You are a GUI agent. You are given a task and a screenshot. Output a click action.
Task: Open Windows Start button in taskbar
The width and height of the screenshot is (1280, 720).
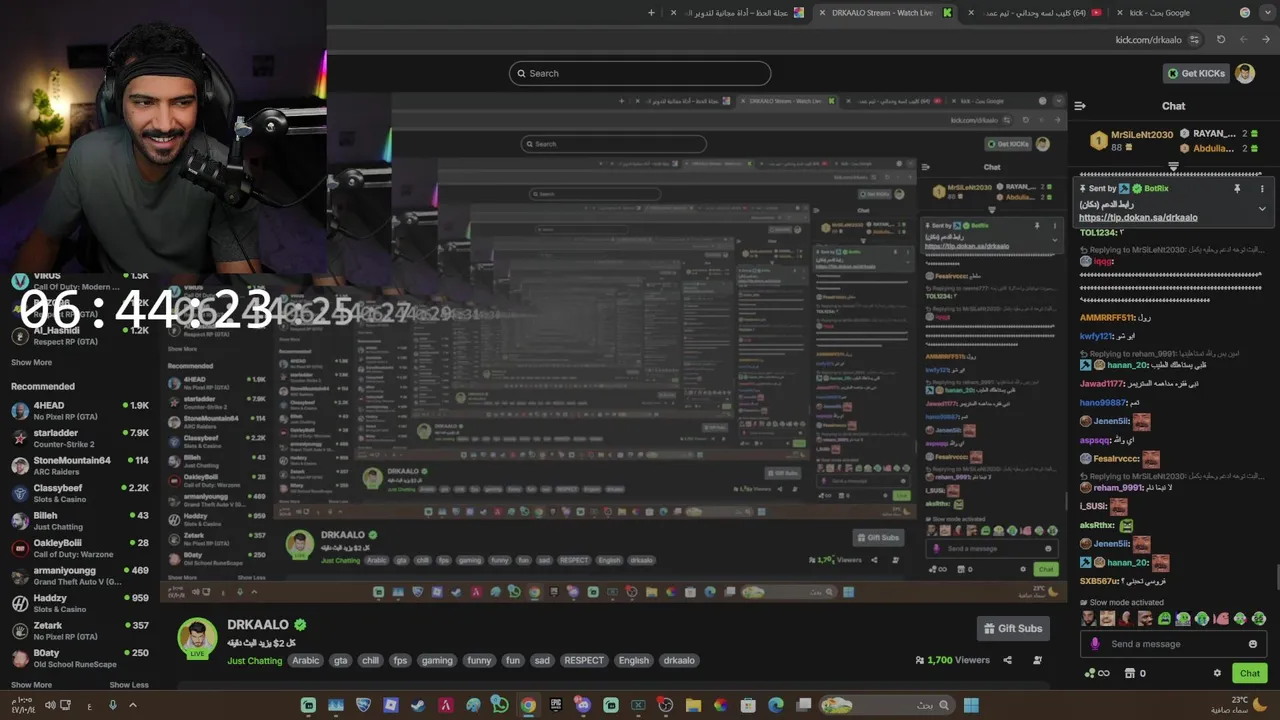(x=971, y=705)
